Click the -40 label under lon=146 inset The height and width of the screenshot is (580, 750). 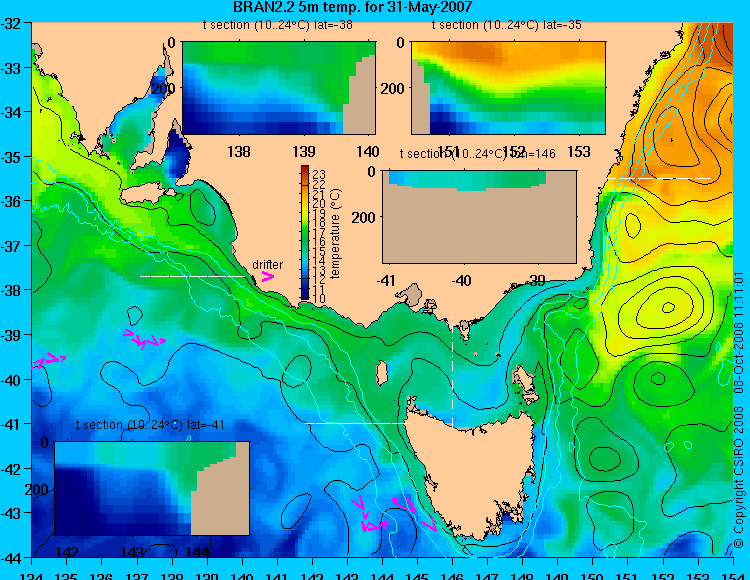[462, 281]
